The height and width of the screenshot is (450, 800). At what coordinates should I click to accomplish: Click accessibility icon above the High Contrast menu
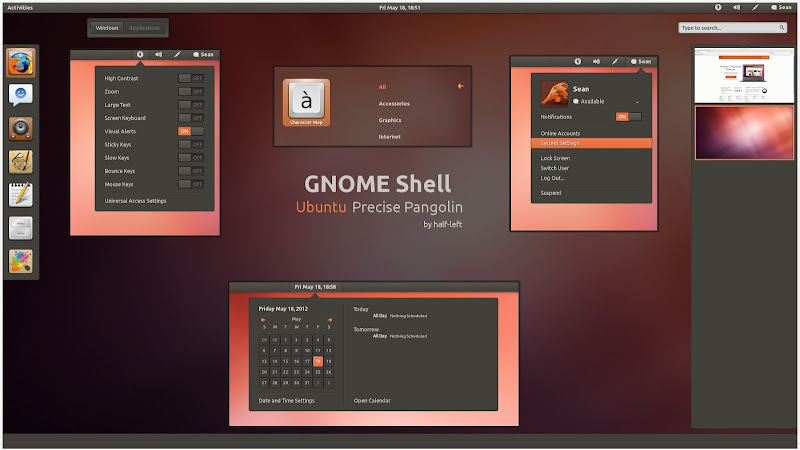(x=140, y=54)
